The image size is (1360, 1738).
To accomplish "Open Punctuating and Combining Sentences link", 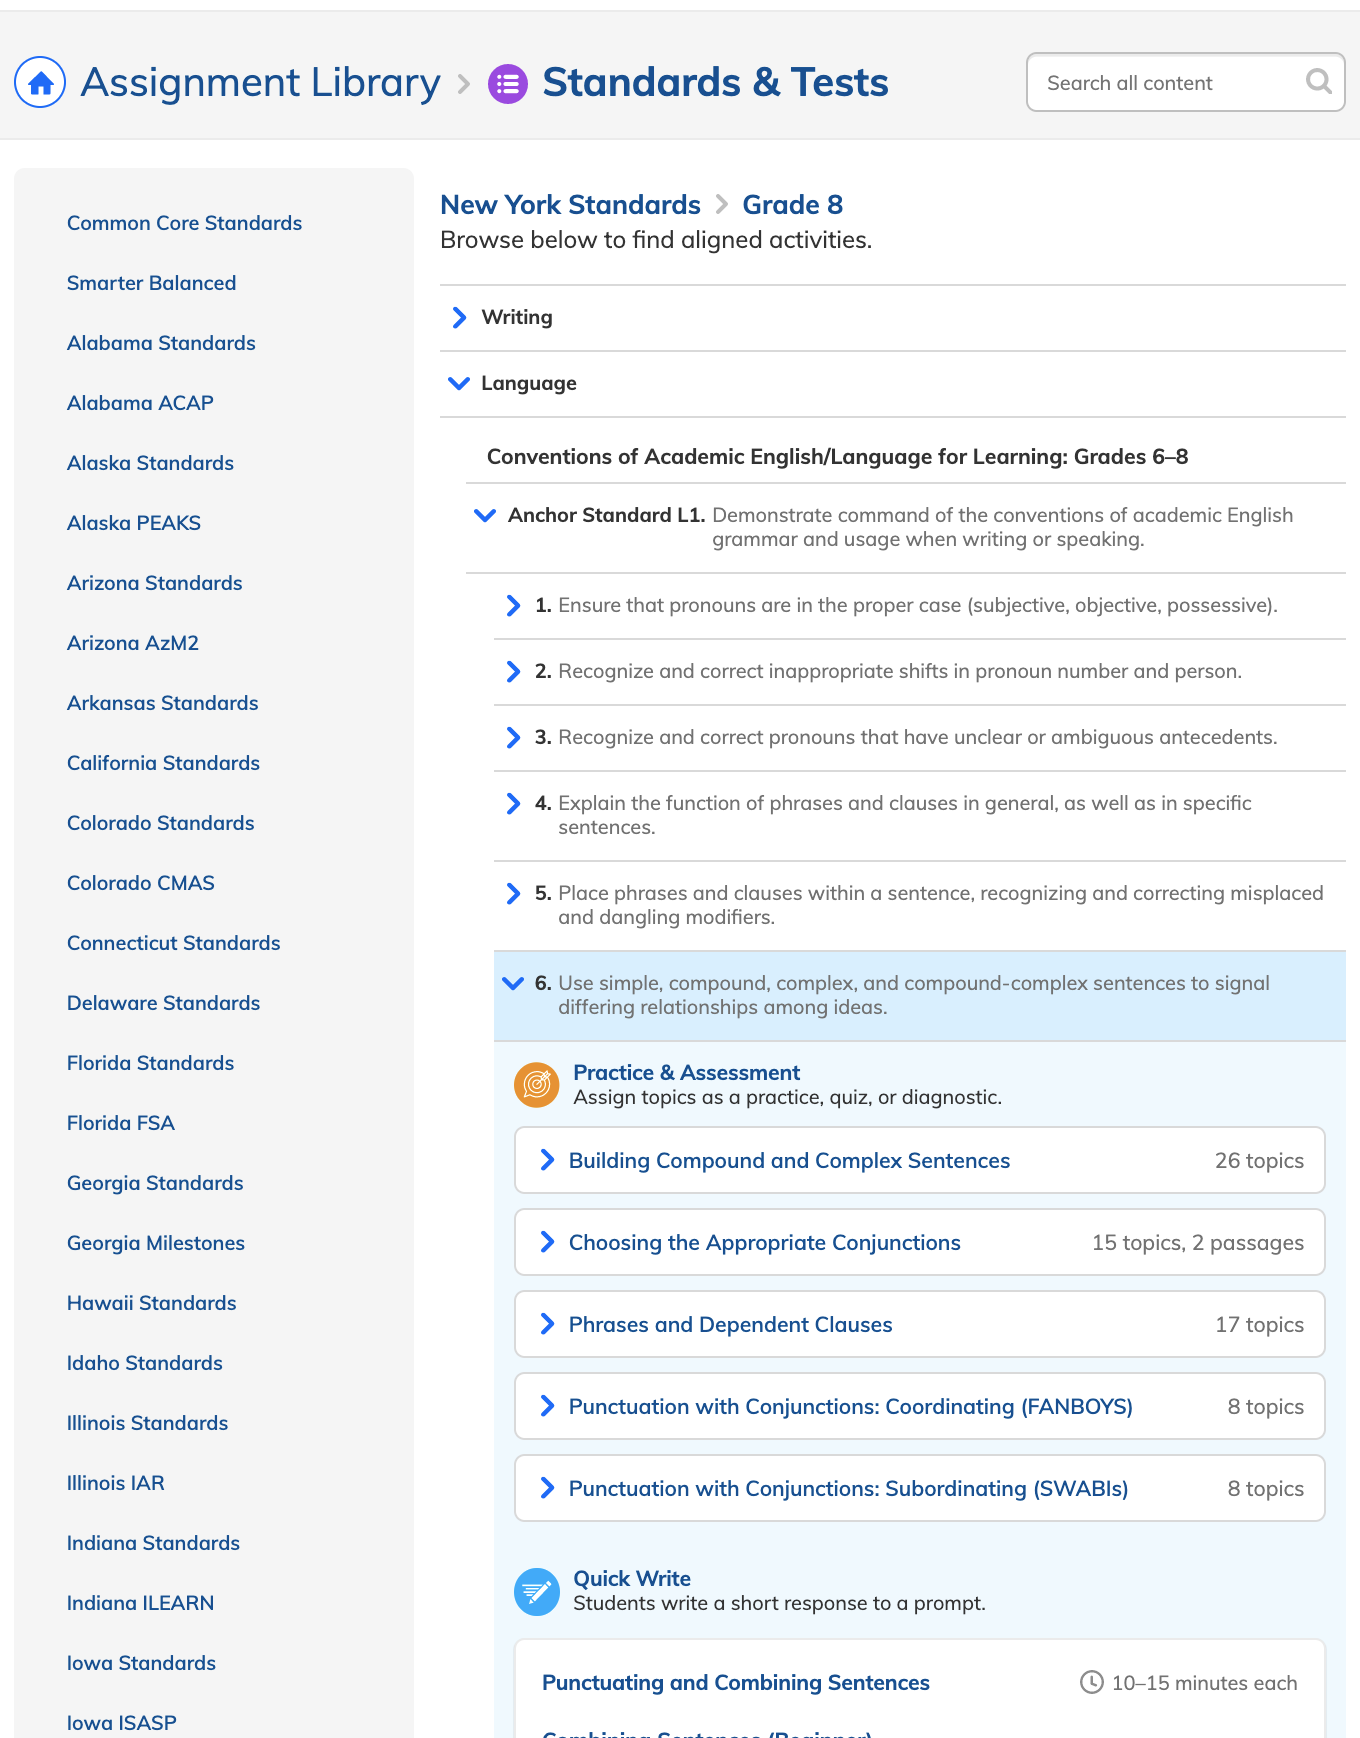I will coord(735,1682).
